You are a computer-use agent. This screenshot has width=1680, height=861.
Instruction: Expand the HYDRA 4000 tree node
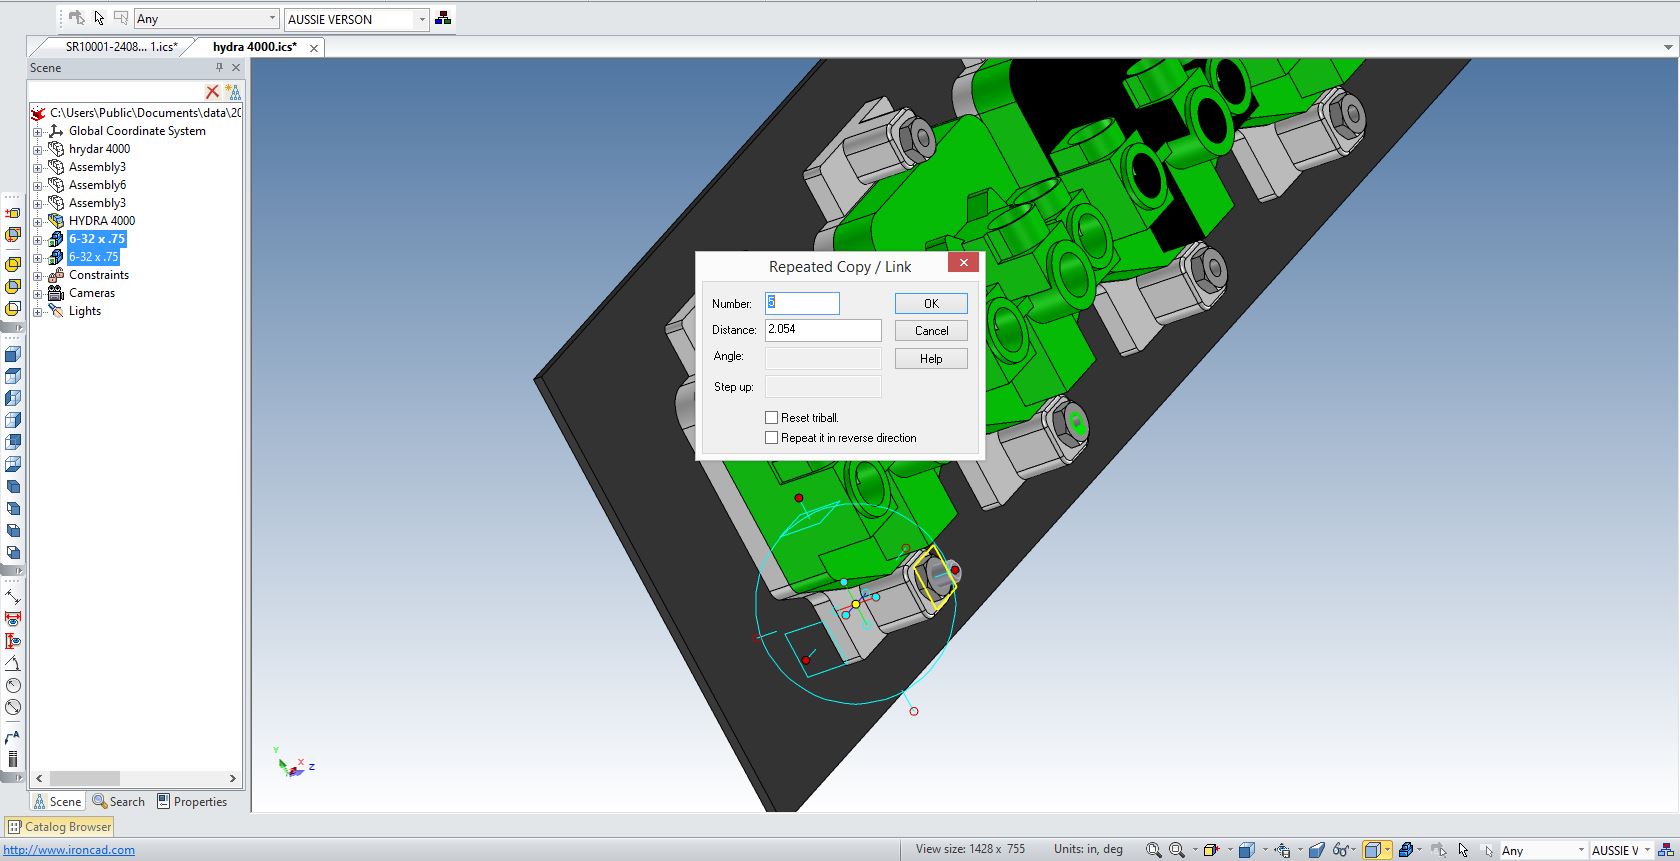pos(38,221)
